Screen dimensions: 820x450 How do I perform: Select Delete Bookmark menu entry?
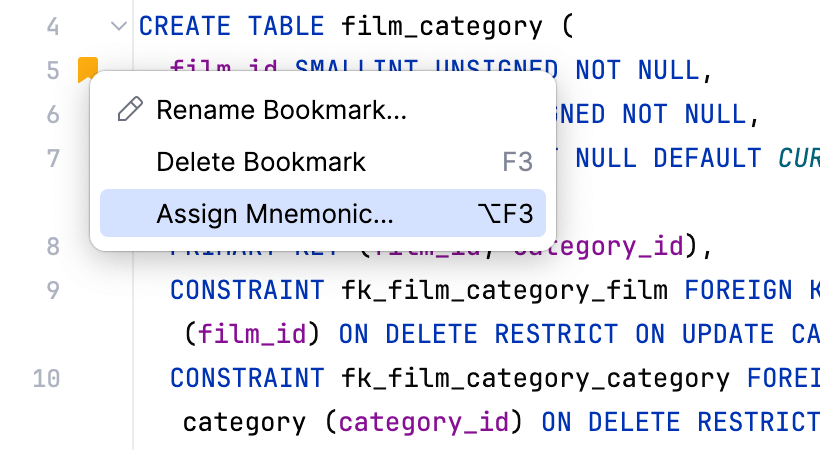click(x=261, y=162)
